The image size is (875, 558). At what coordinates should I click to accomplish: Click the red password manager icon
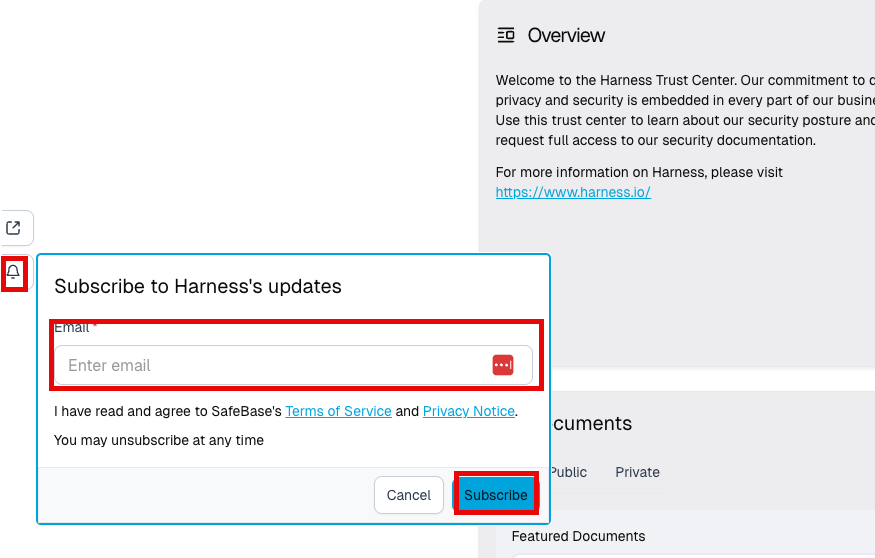click(503, 365)
